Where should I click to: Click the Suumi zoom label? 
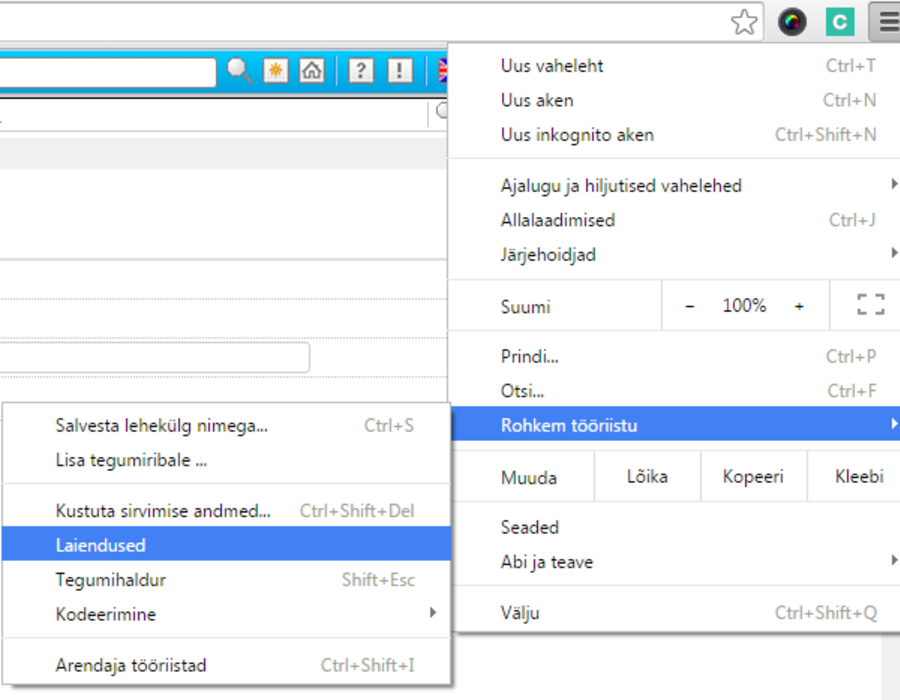[526, 307]
